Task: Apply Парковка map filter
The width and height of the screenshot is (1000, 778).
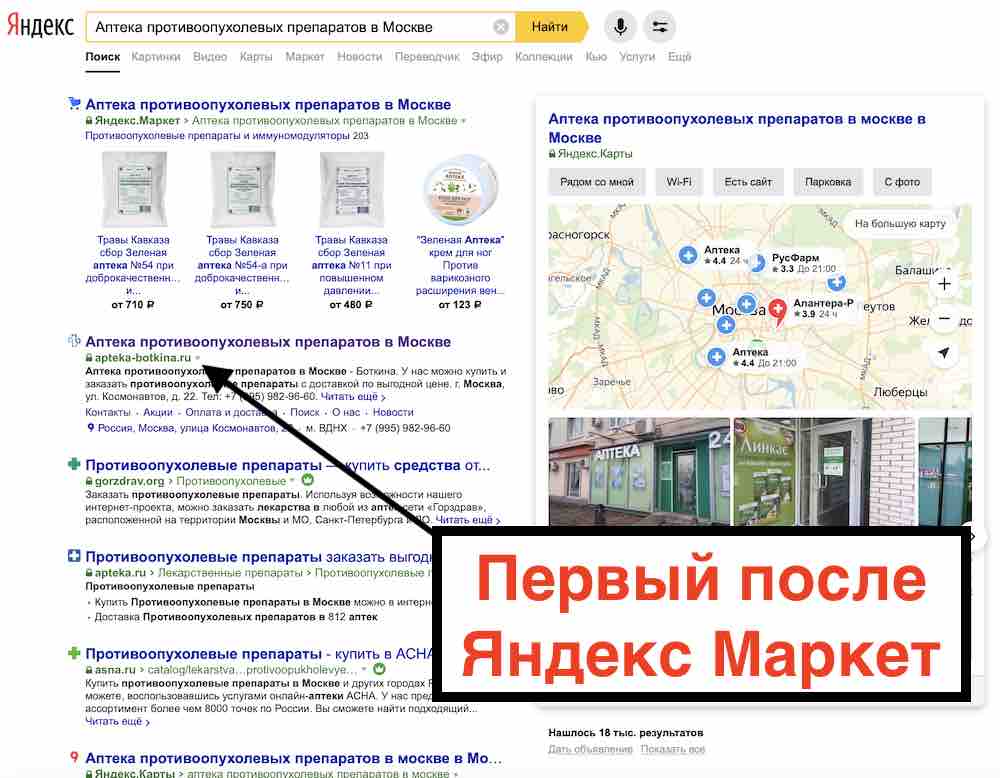Action: click(x=828, y=182)
